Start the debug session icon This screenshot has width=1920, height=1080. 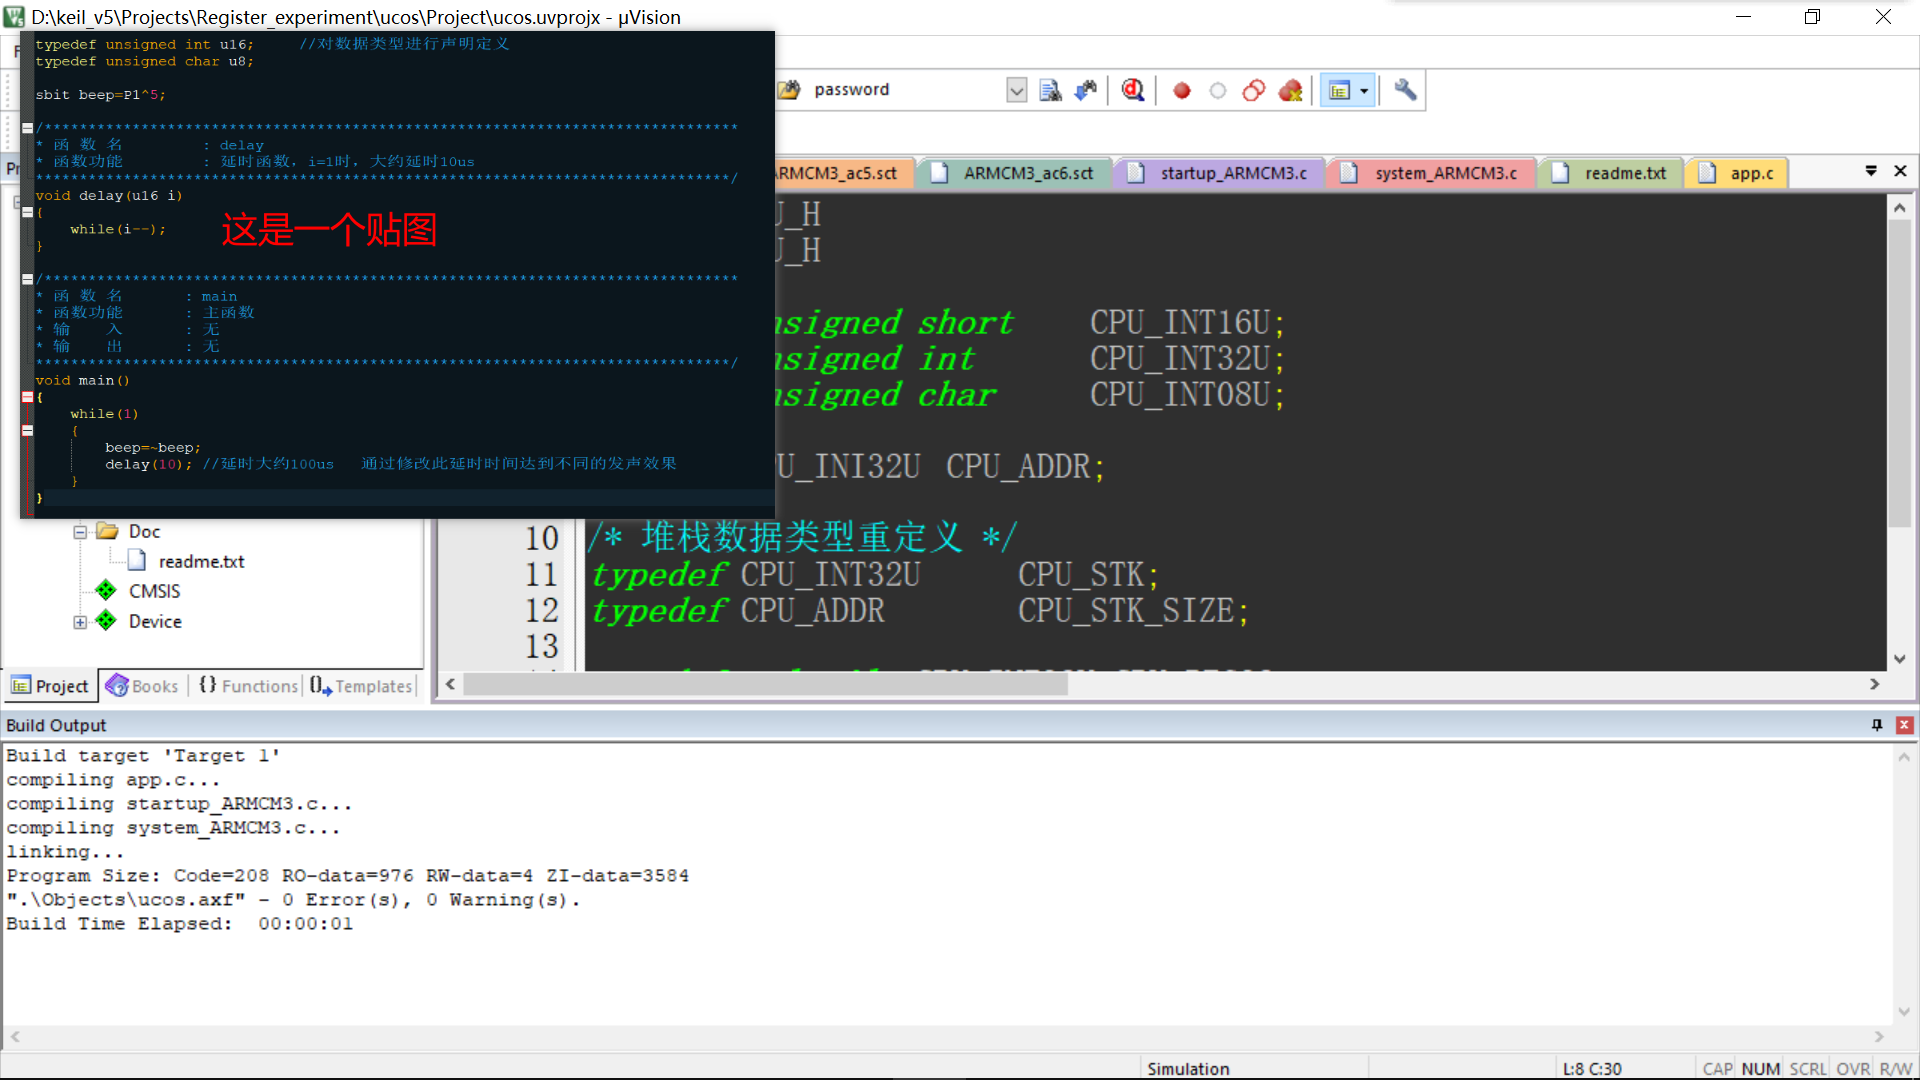tap(1132, 90)
